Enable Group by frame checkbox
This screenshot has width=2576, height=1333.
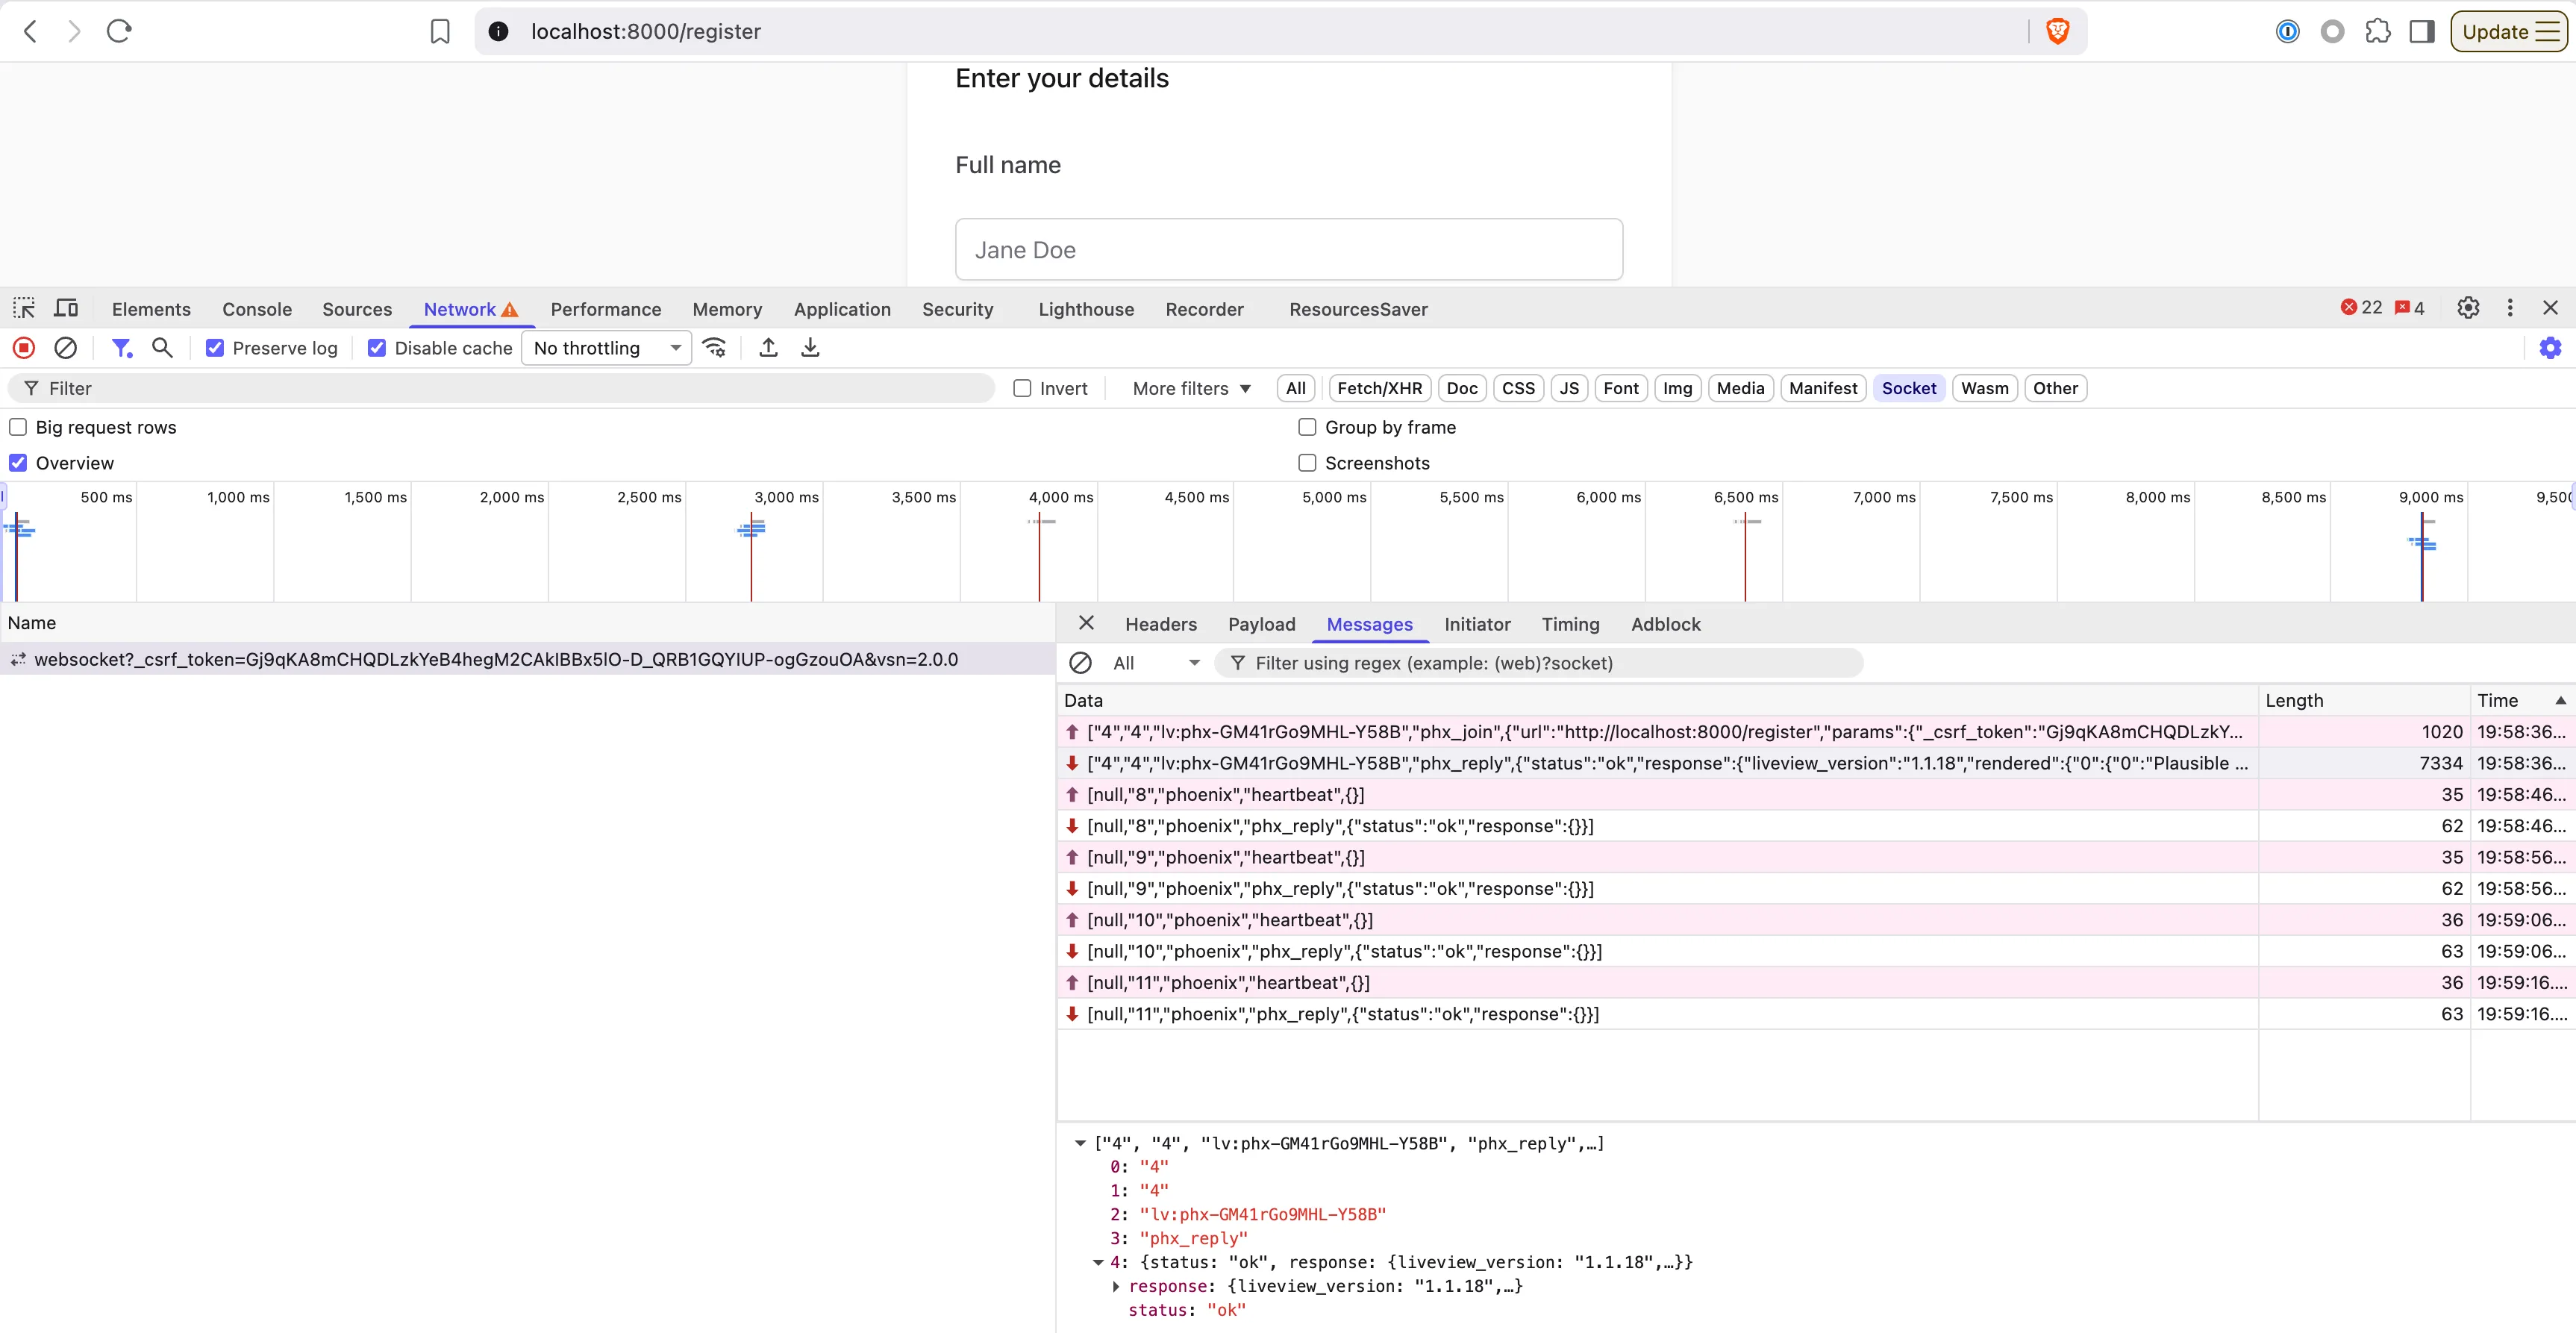[1307, 427]
